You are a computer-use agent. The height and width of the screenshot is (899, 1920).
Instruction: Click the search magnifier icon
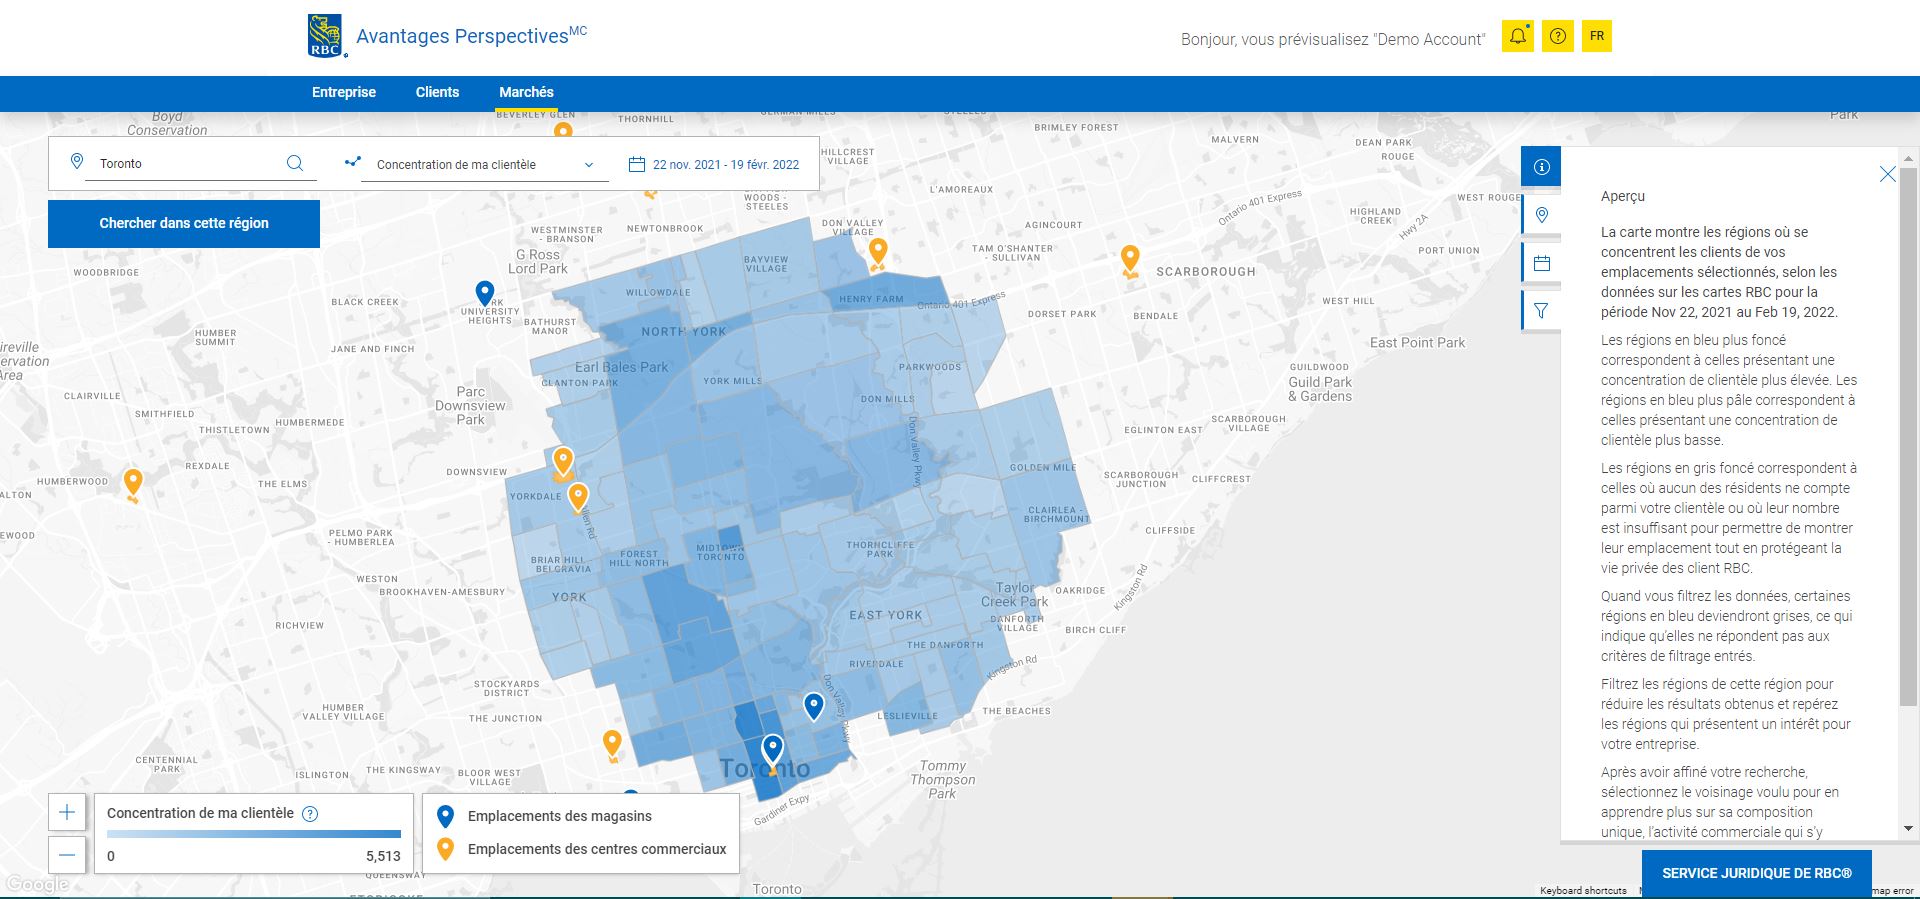click(295, 163)
